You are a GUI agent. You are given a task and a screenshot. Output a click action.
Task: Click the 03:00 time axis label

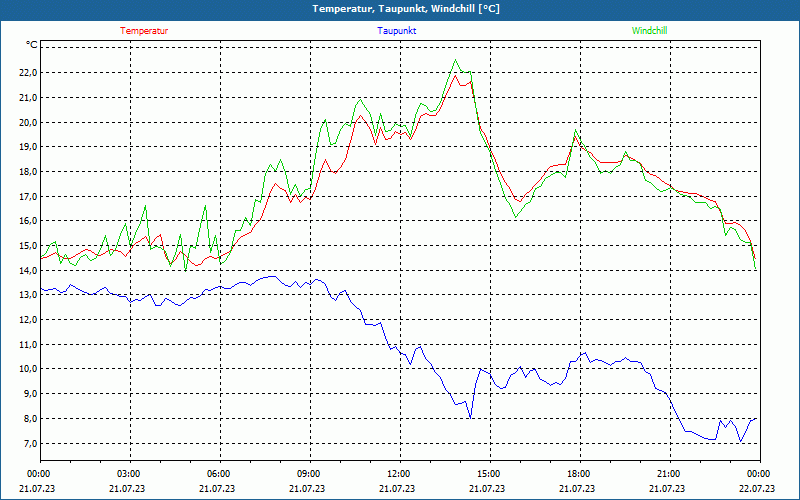tap(128, 474)
